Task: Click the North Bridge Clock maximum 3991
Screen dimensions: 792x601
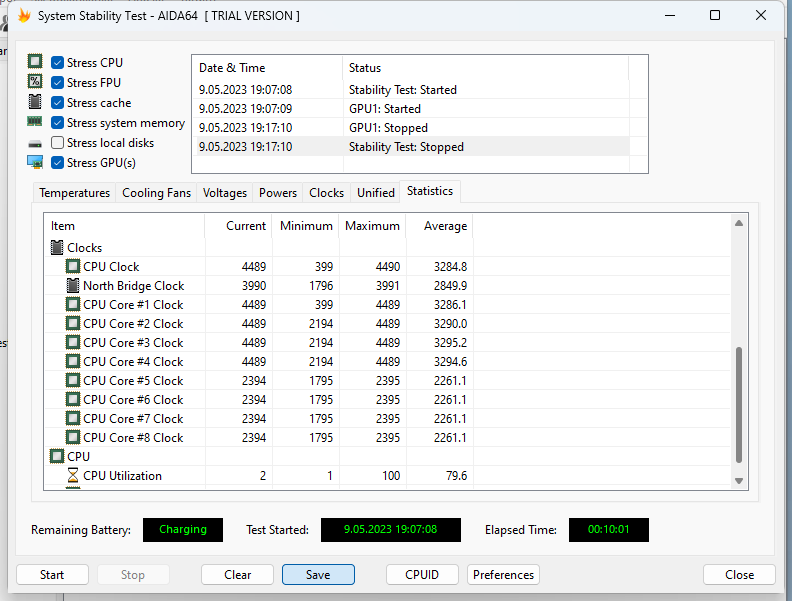Action: pyautogui.click(x=387, y=286)
